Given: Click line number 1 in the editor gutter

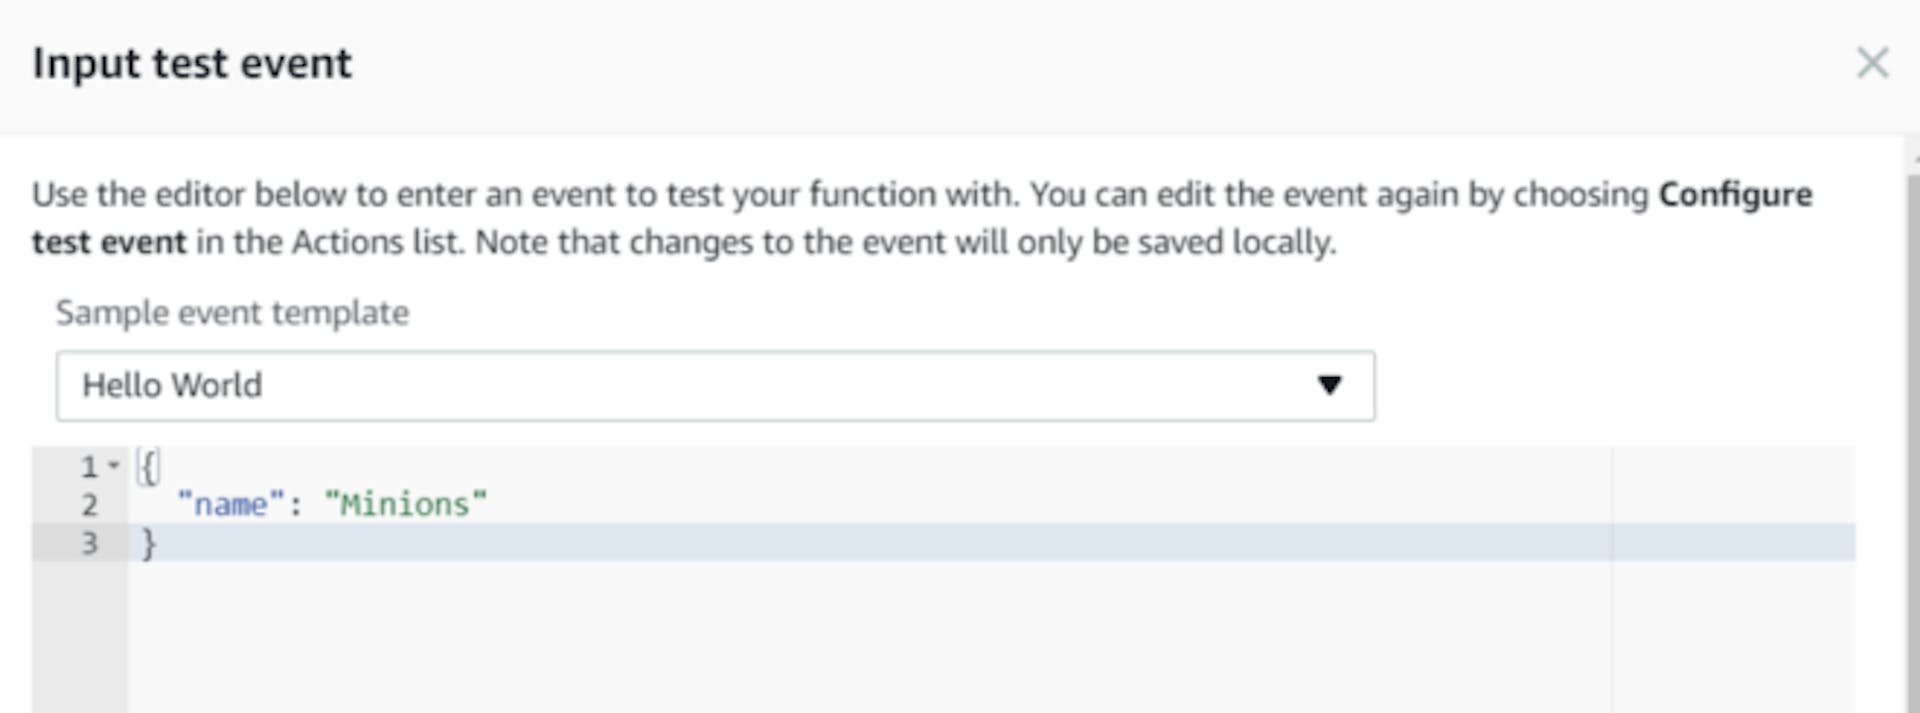Looking at the screenshot, I should pyautogui.click(x=89, y=466).
